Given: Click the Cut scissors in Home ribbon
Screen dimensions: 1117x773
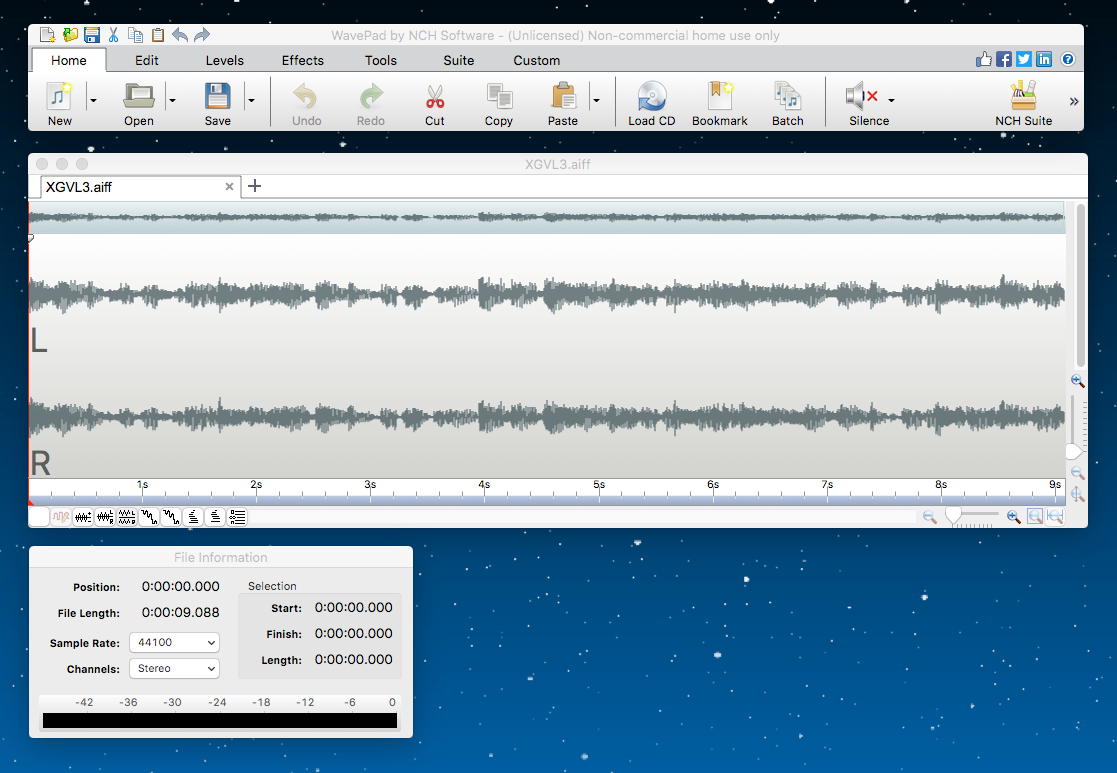Looking at the screenshot, I should pos(434,98).
